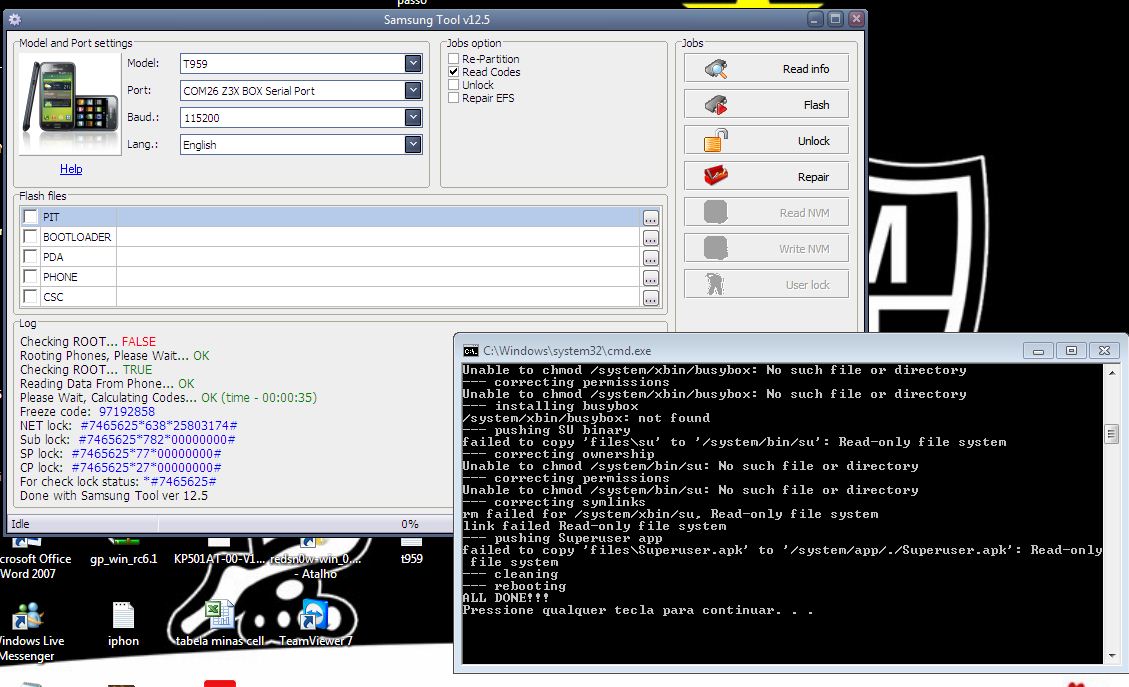The image size is (1129, 687).
Task: Browse for CSC file with ellipsis button
Action: (x=650, y=298)
